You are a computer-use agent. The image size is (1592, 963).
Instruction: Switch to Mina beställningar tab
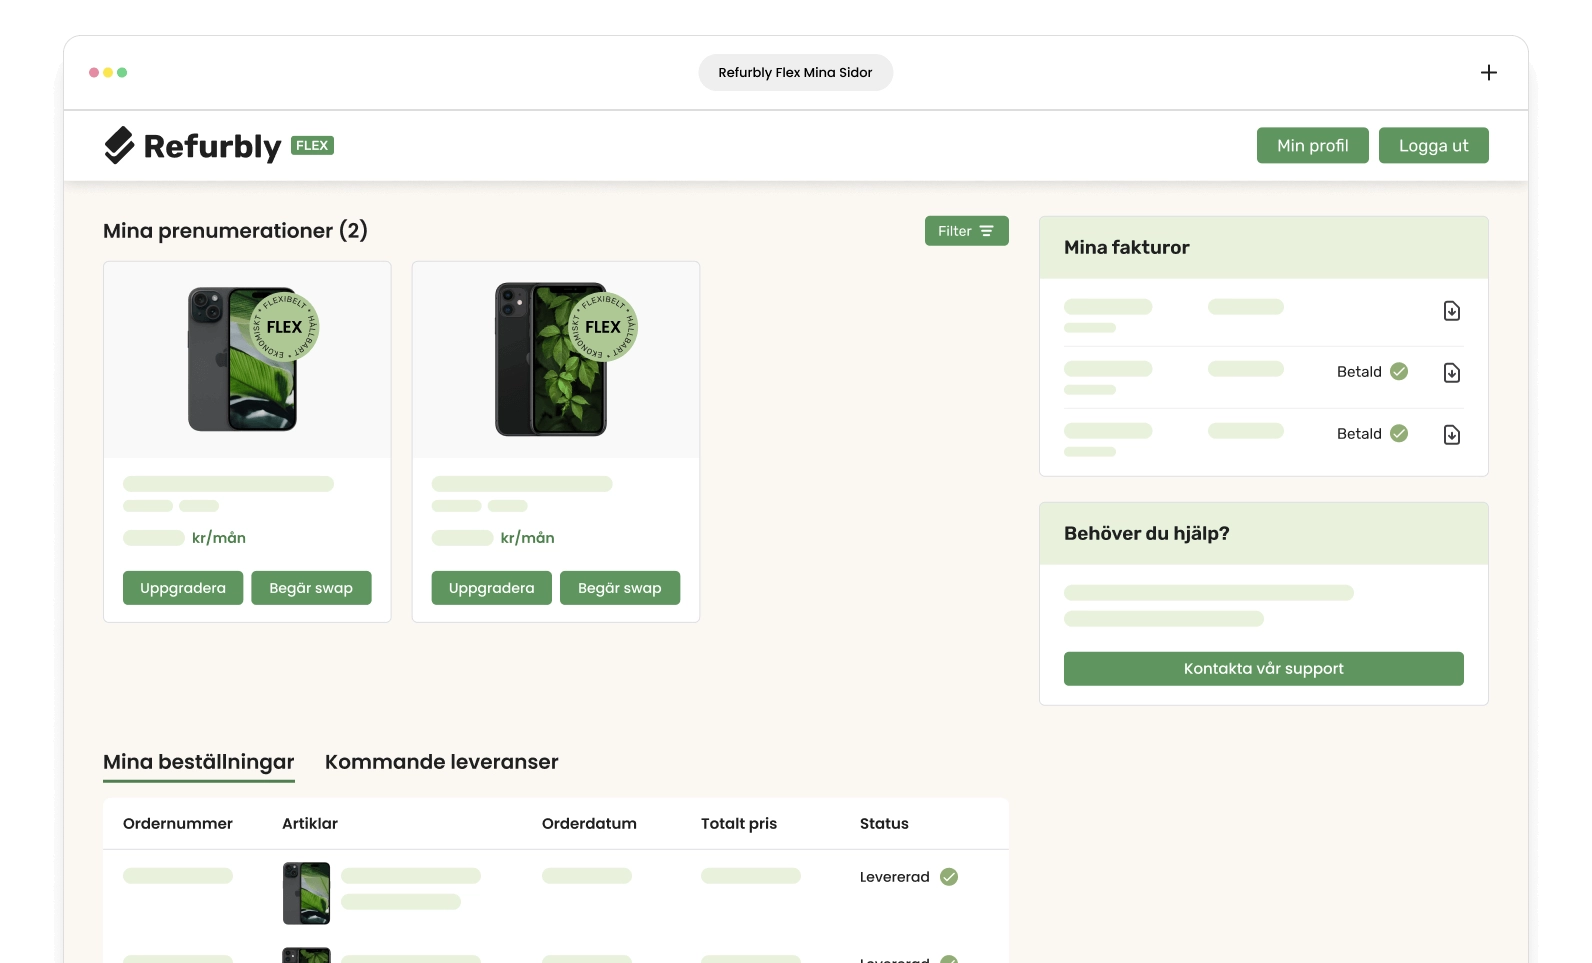[199, 762]
